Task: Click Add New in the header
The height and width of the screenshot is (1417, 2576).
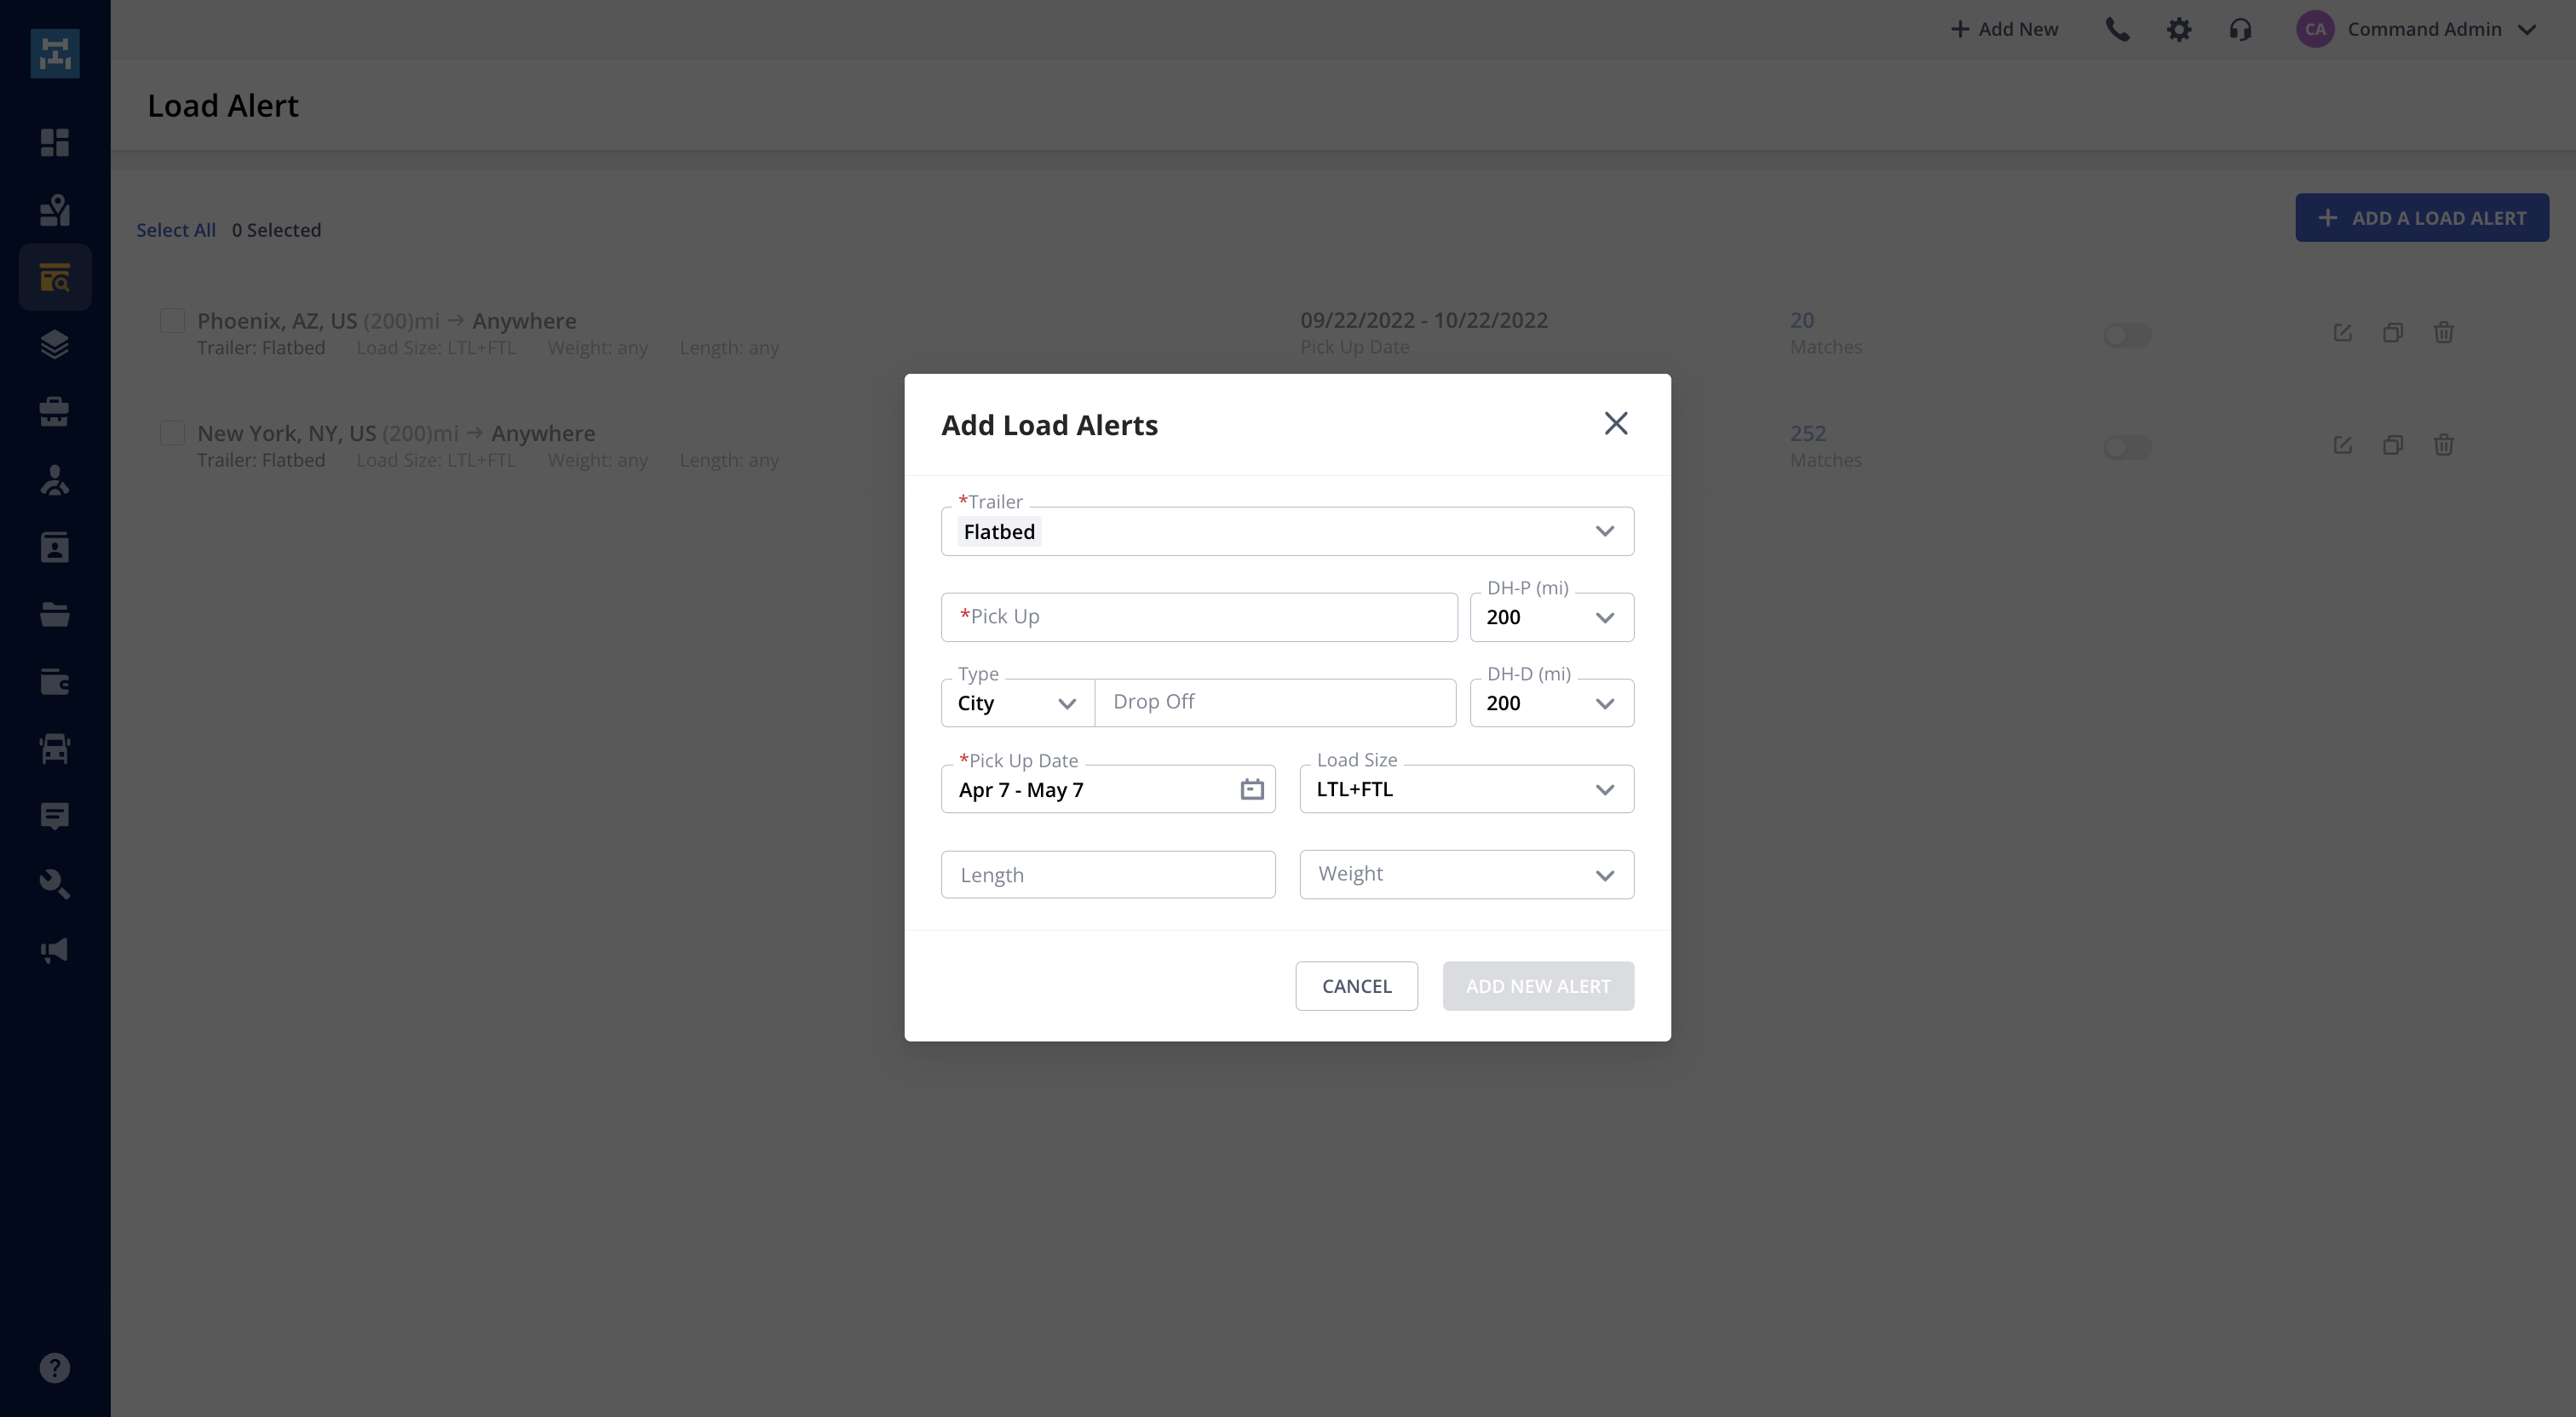Action: [x=2004, y=30]
